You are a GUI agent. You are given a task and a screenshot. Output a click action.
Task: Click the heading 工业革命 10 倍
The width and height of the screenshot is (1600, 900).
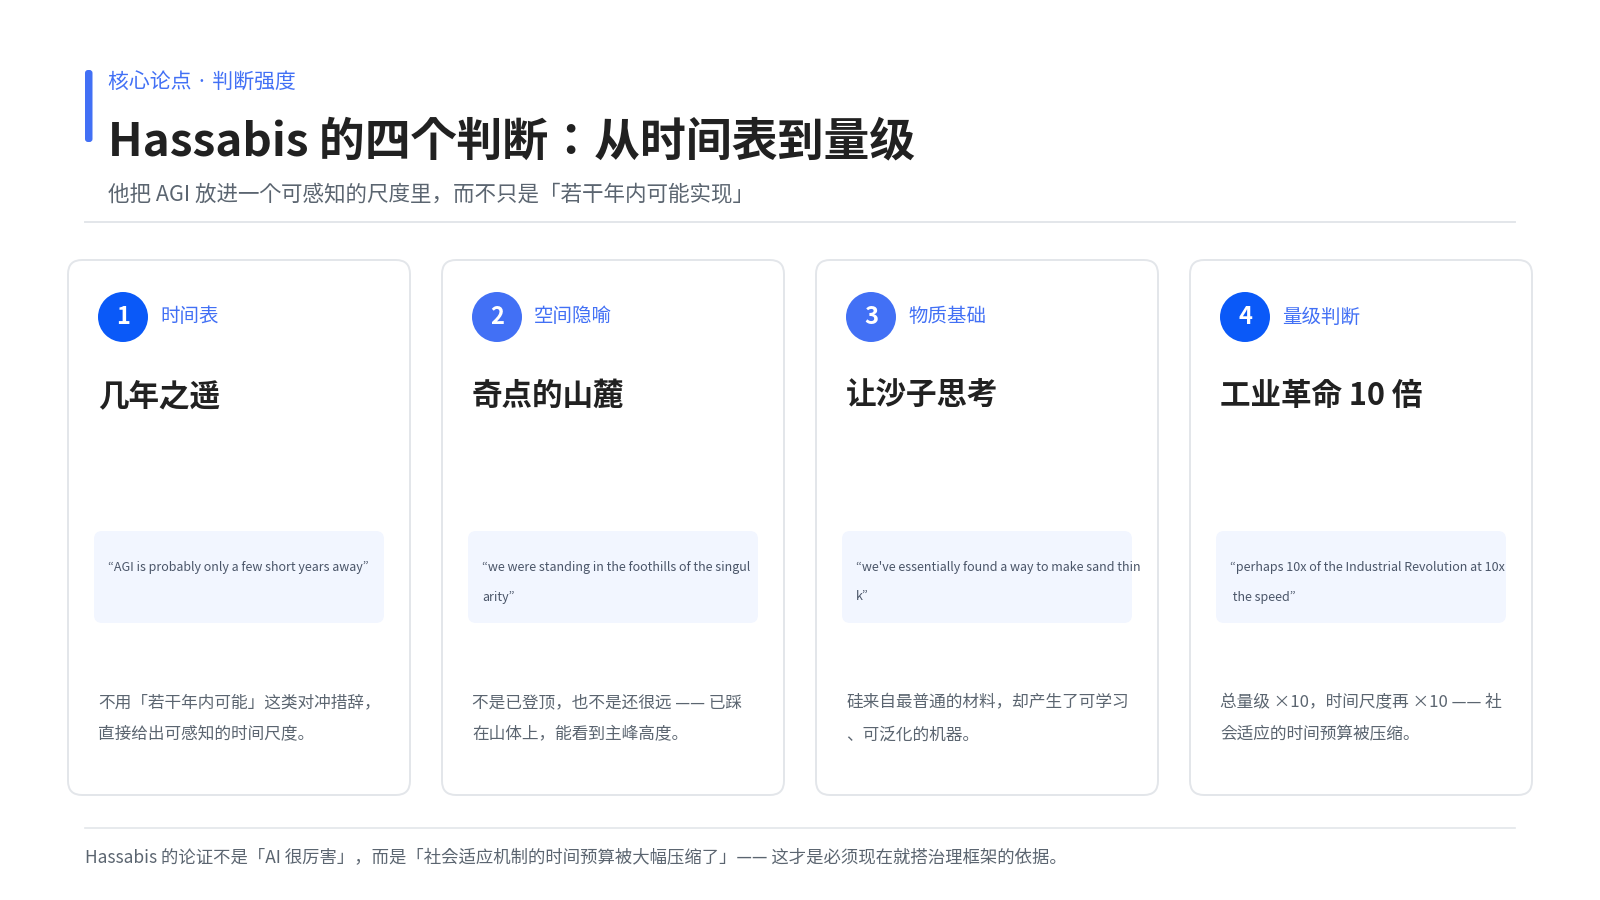pos(1321,394)
